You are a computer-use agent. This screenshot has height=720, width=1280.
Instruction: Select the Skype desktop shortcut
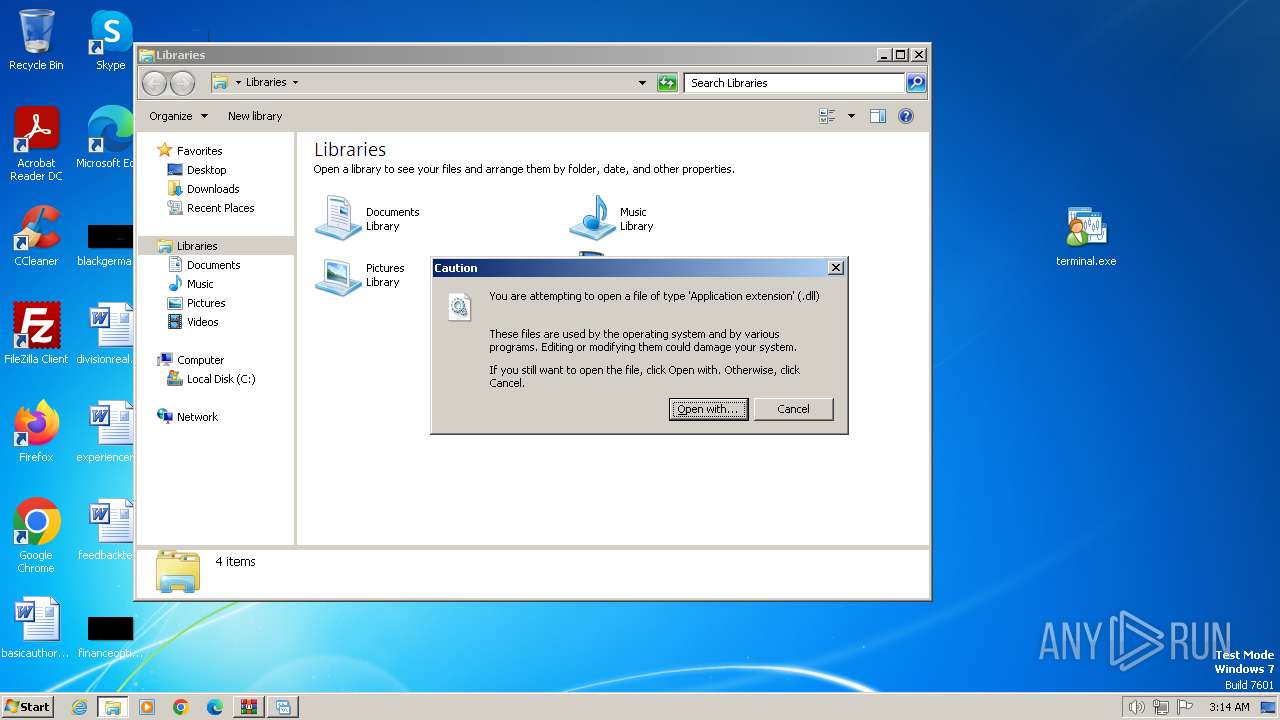(x=110, y=40)
